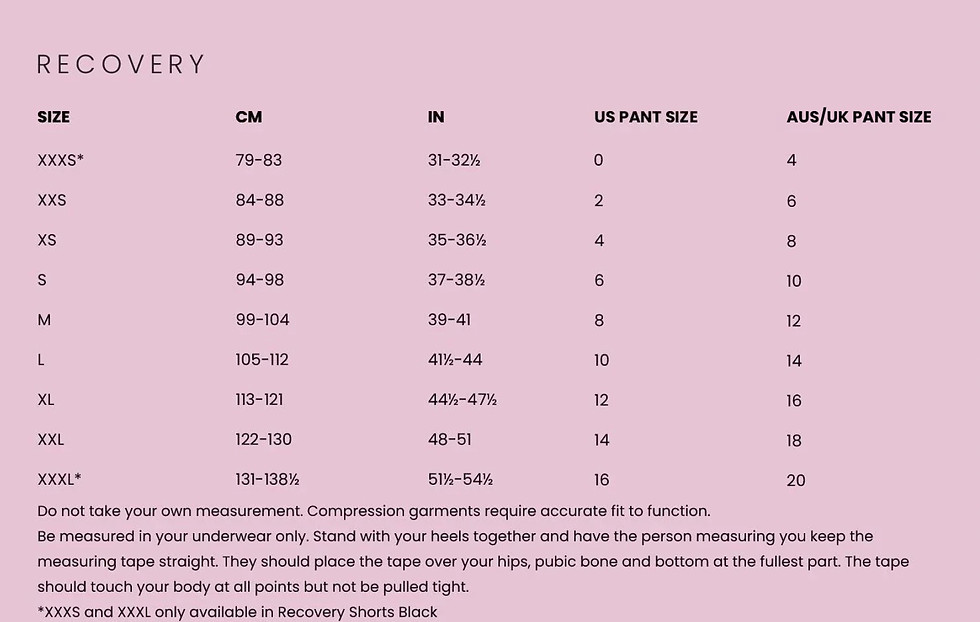Viewport: 980px width, 622px height.
Task: Select the XXXL* size label
Action: tap(59, 479)
